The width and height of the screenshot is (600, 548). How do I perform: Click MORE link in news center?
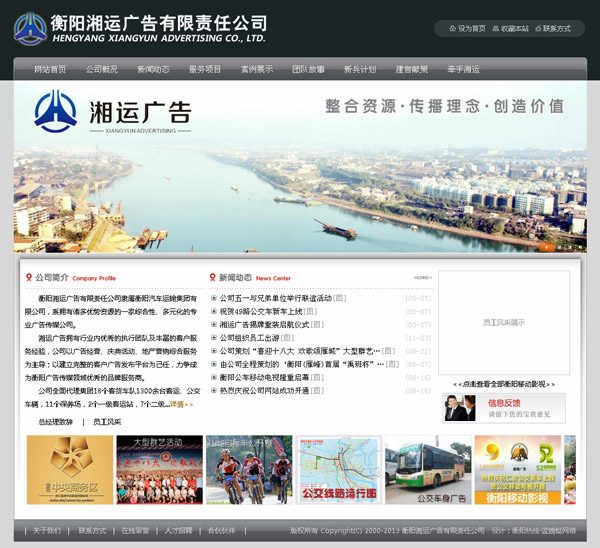423,278
